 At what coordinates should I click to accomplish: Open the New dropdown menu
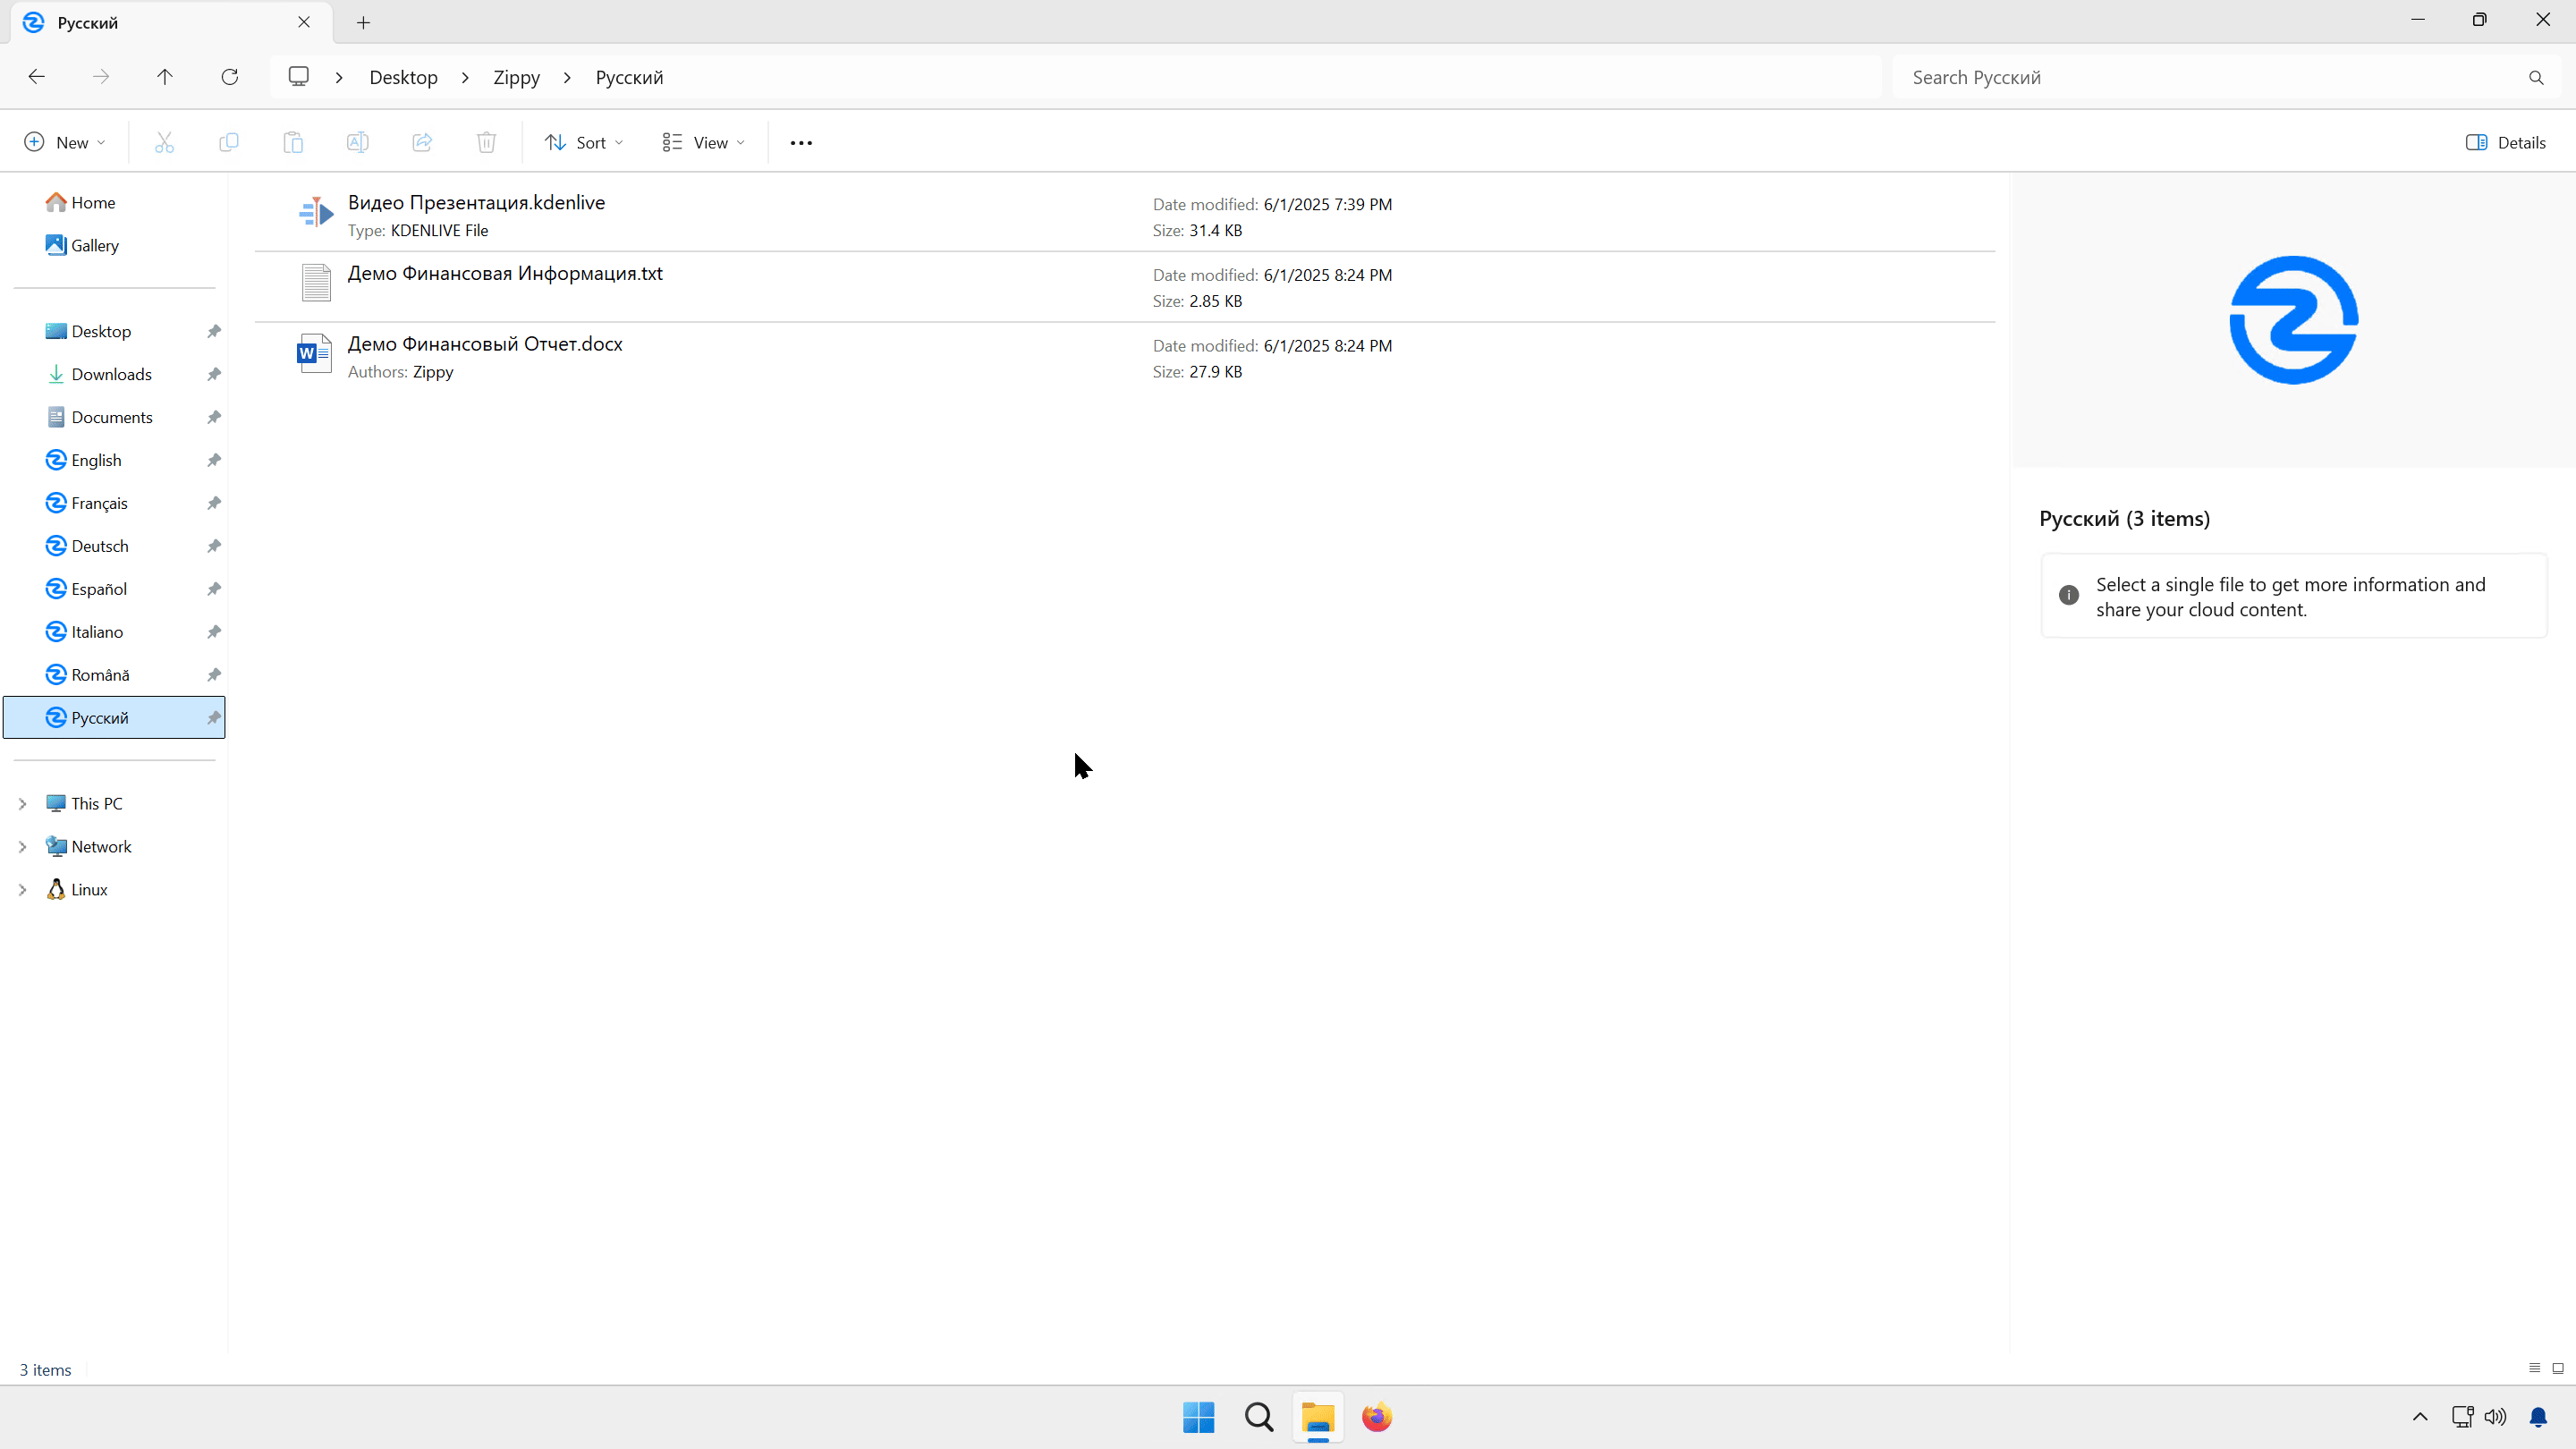[x=65, y=142]
